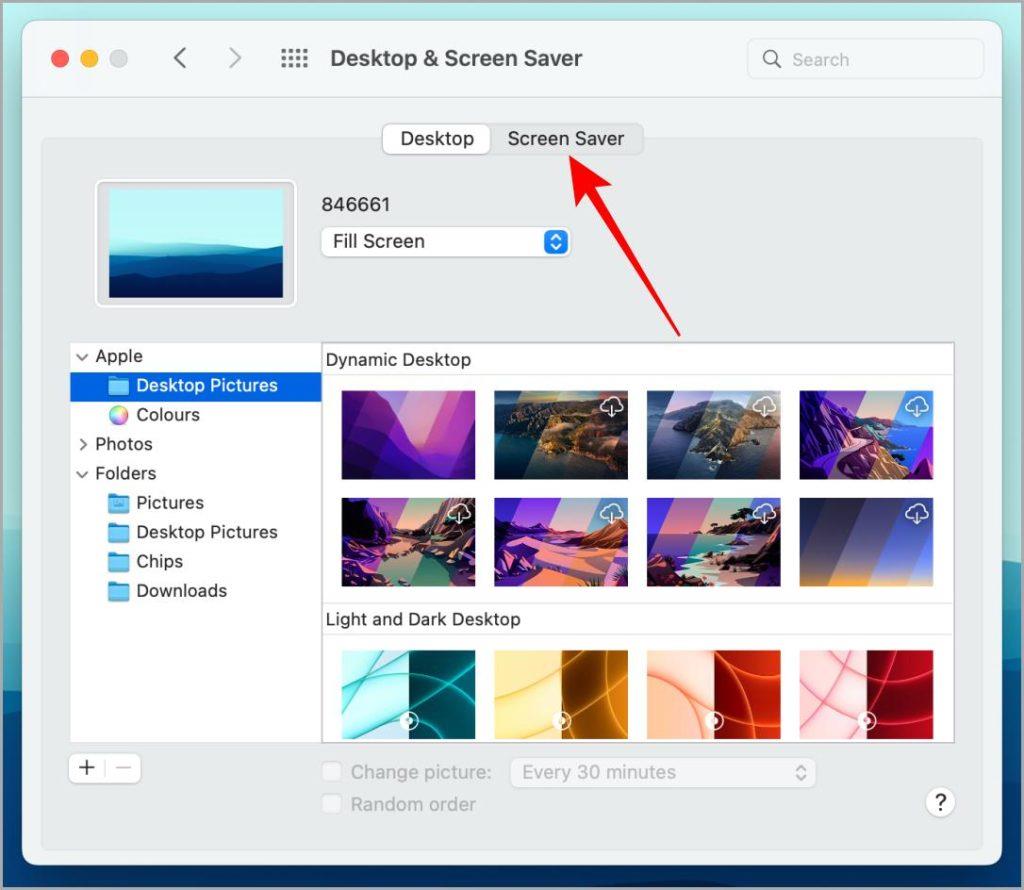Download icon on beach tree wallpaper
This screenshot has height=890, width=1024.
pos(764,513)
